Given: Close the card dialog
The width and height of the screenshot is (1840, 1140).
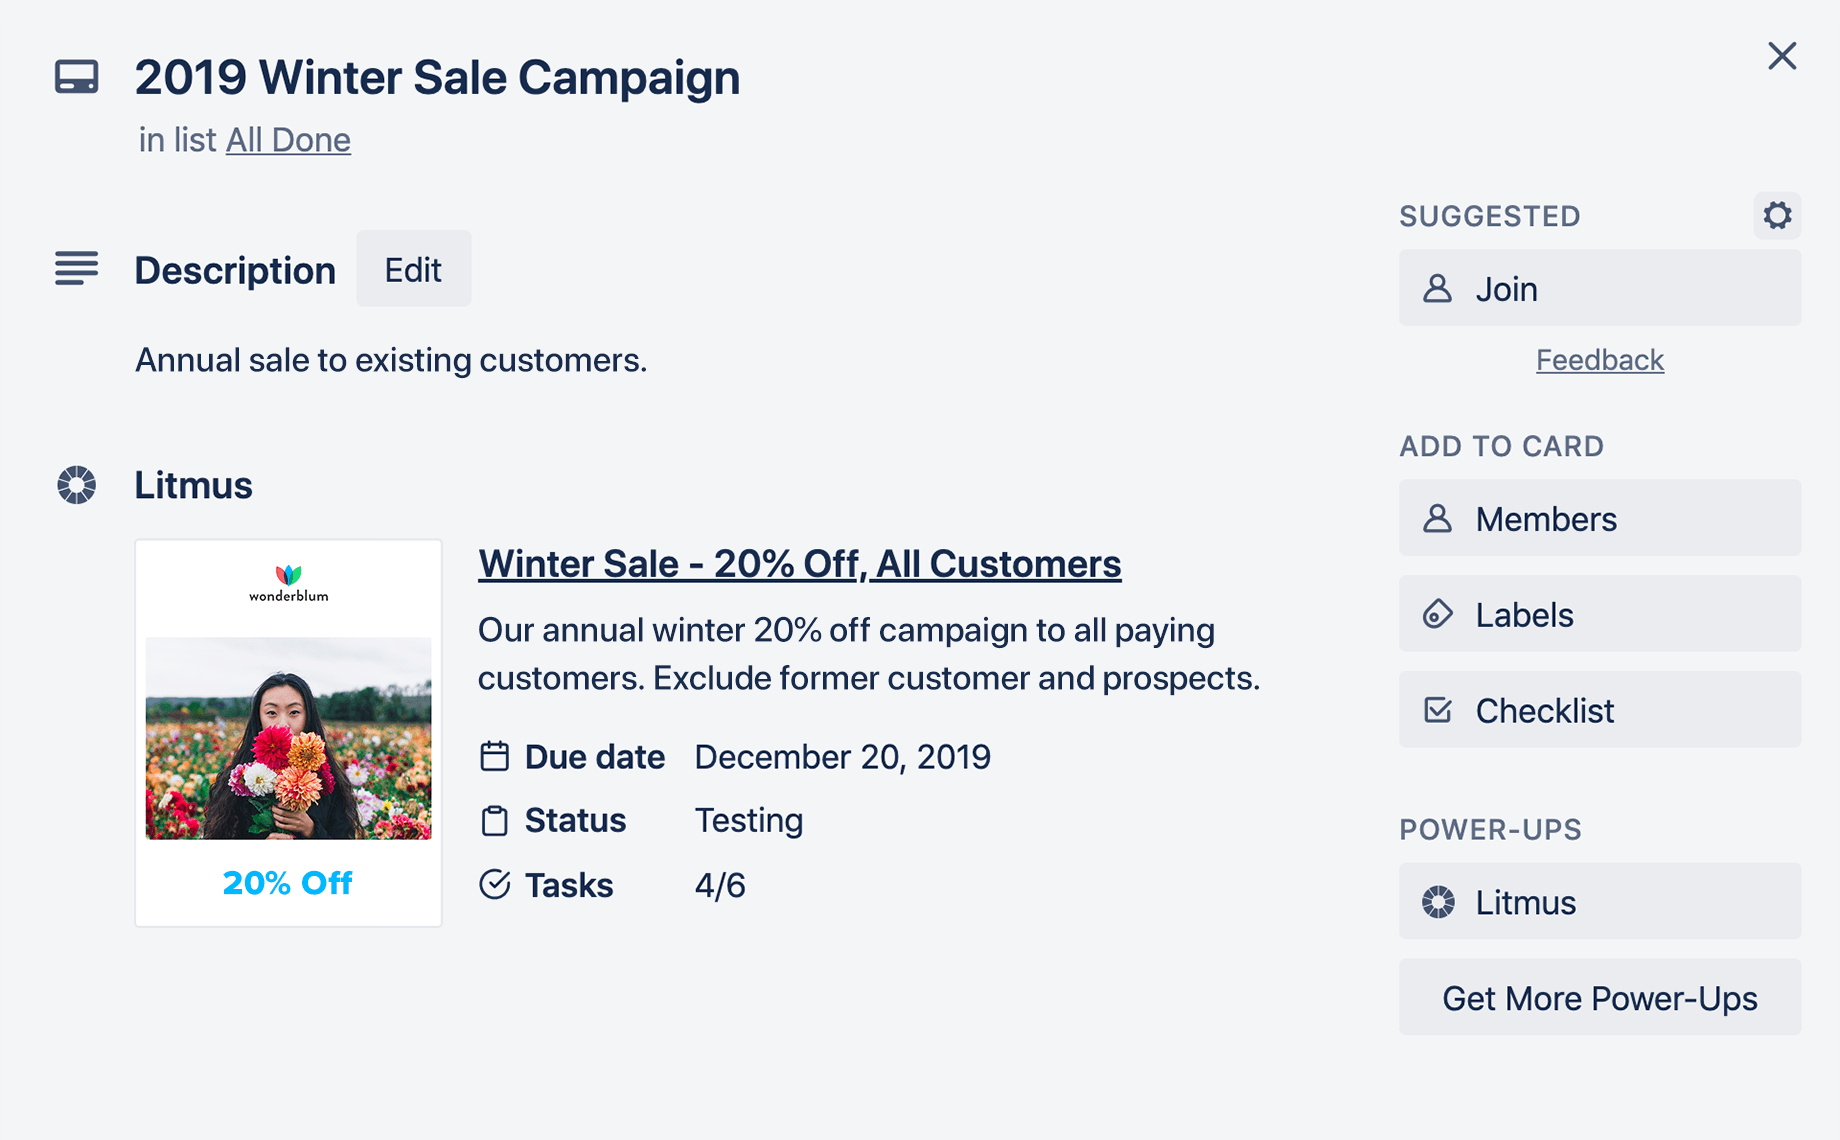Looking at the screenshot, I should point(1781,56).
